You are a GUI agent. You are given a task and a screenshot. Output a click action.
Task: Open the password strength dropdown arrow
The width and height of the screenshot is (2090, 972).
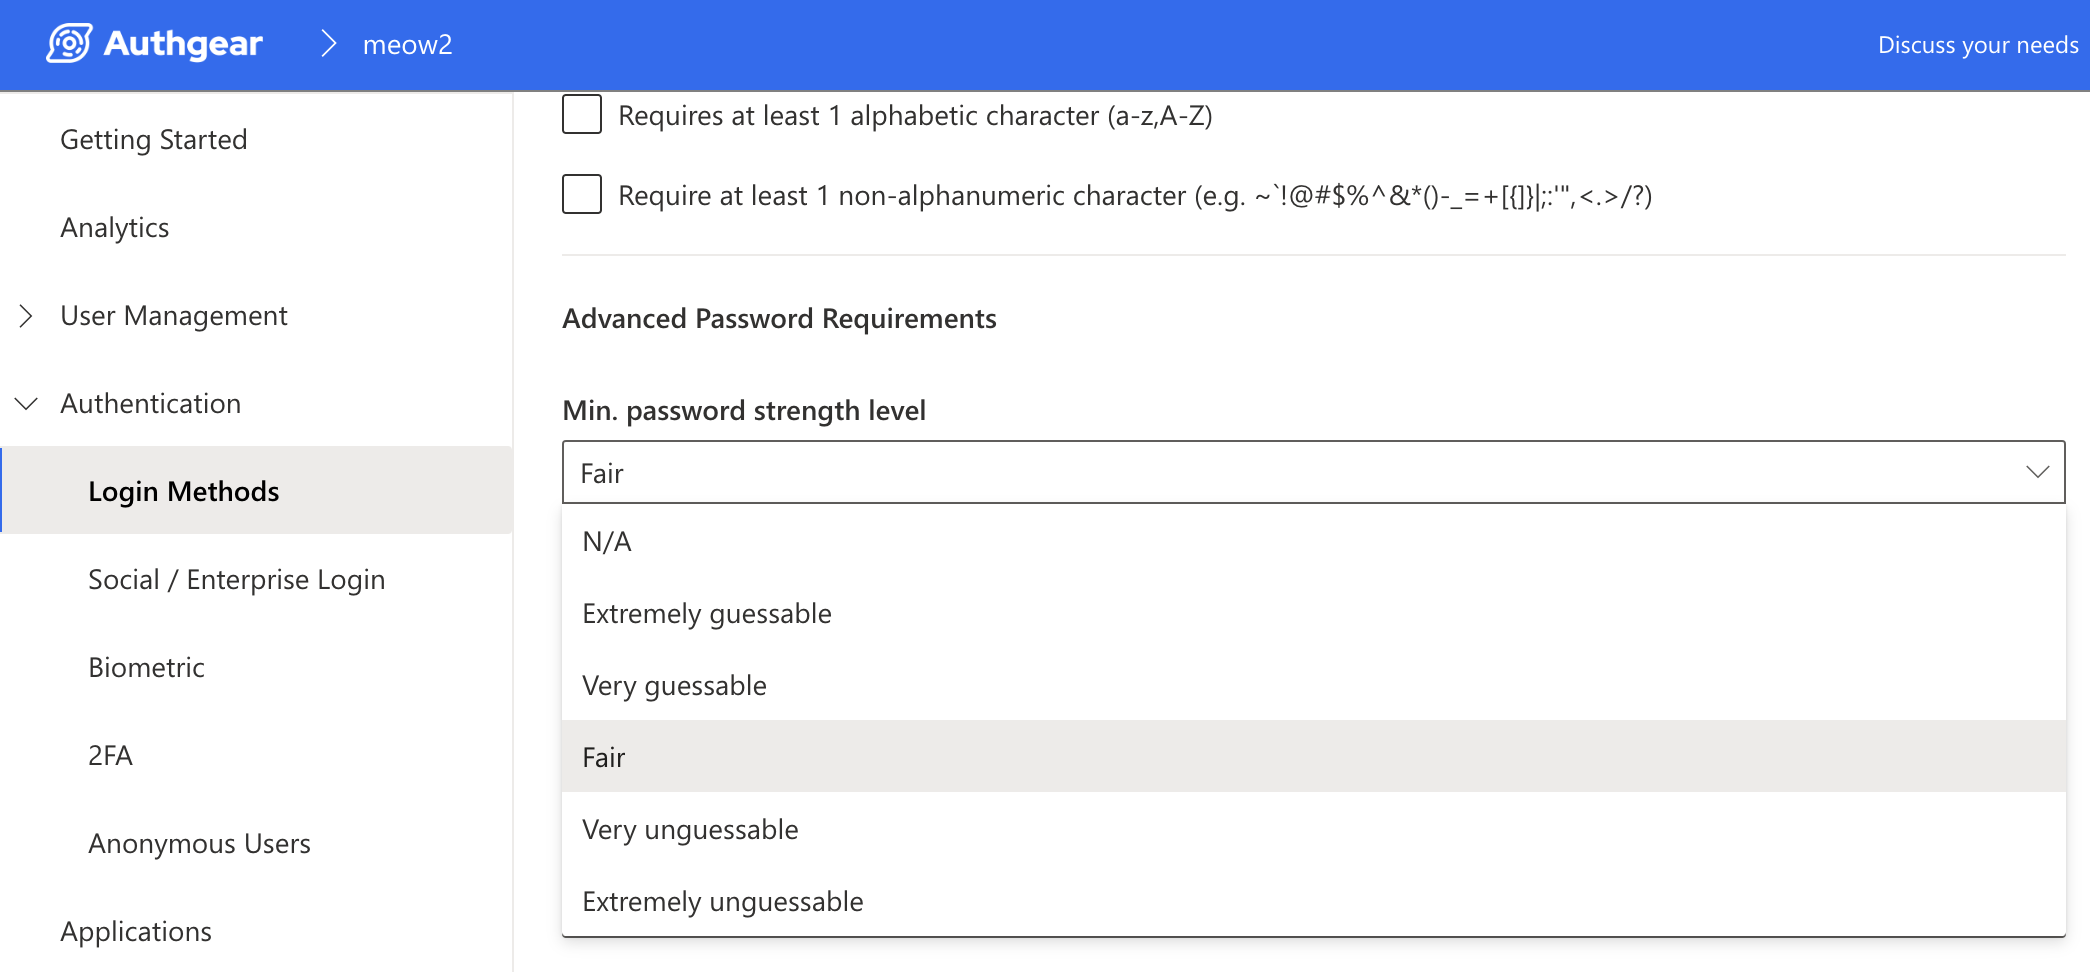pyautogui.click(x=2037, y=472)
